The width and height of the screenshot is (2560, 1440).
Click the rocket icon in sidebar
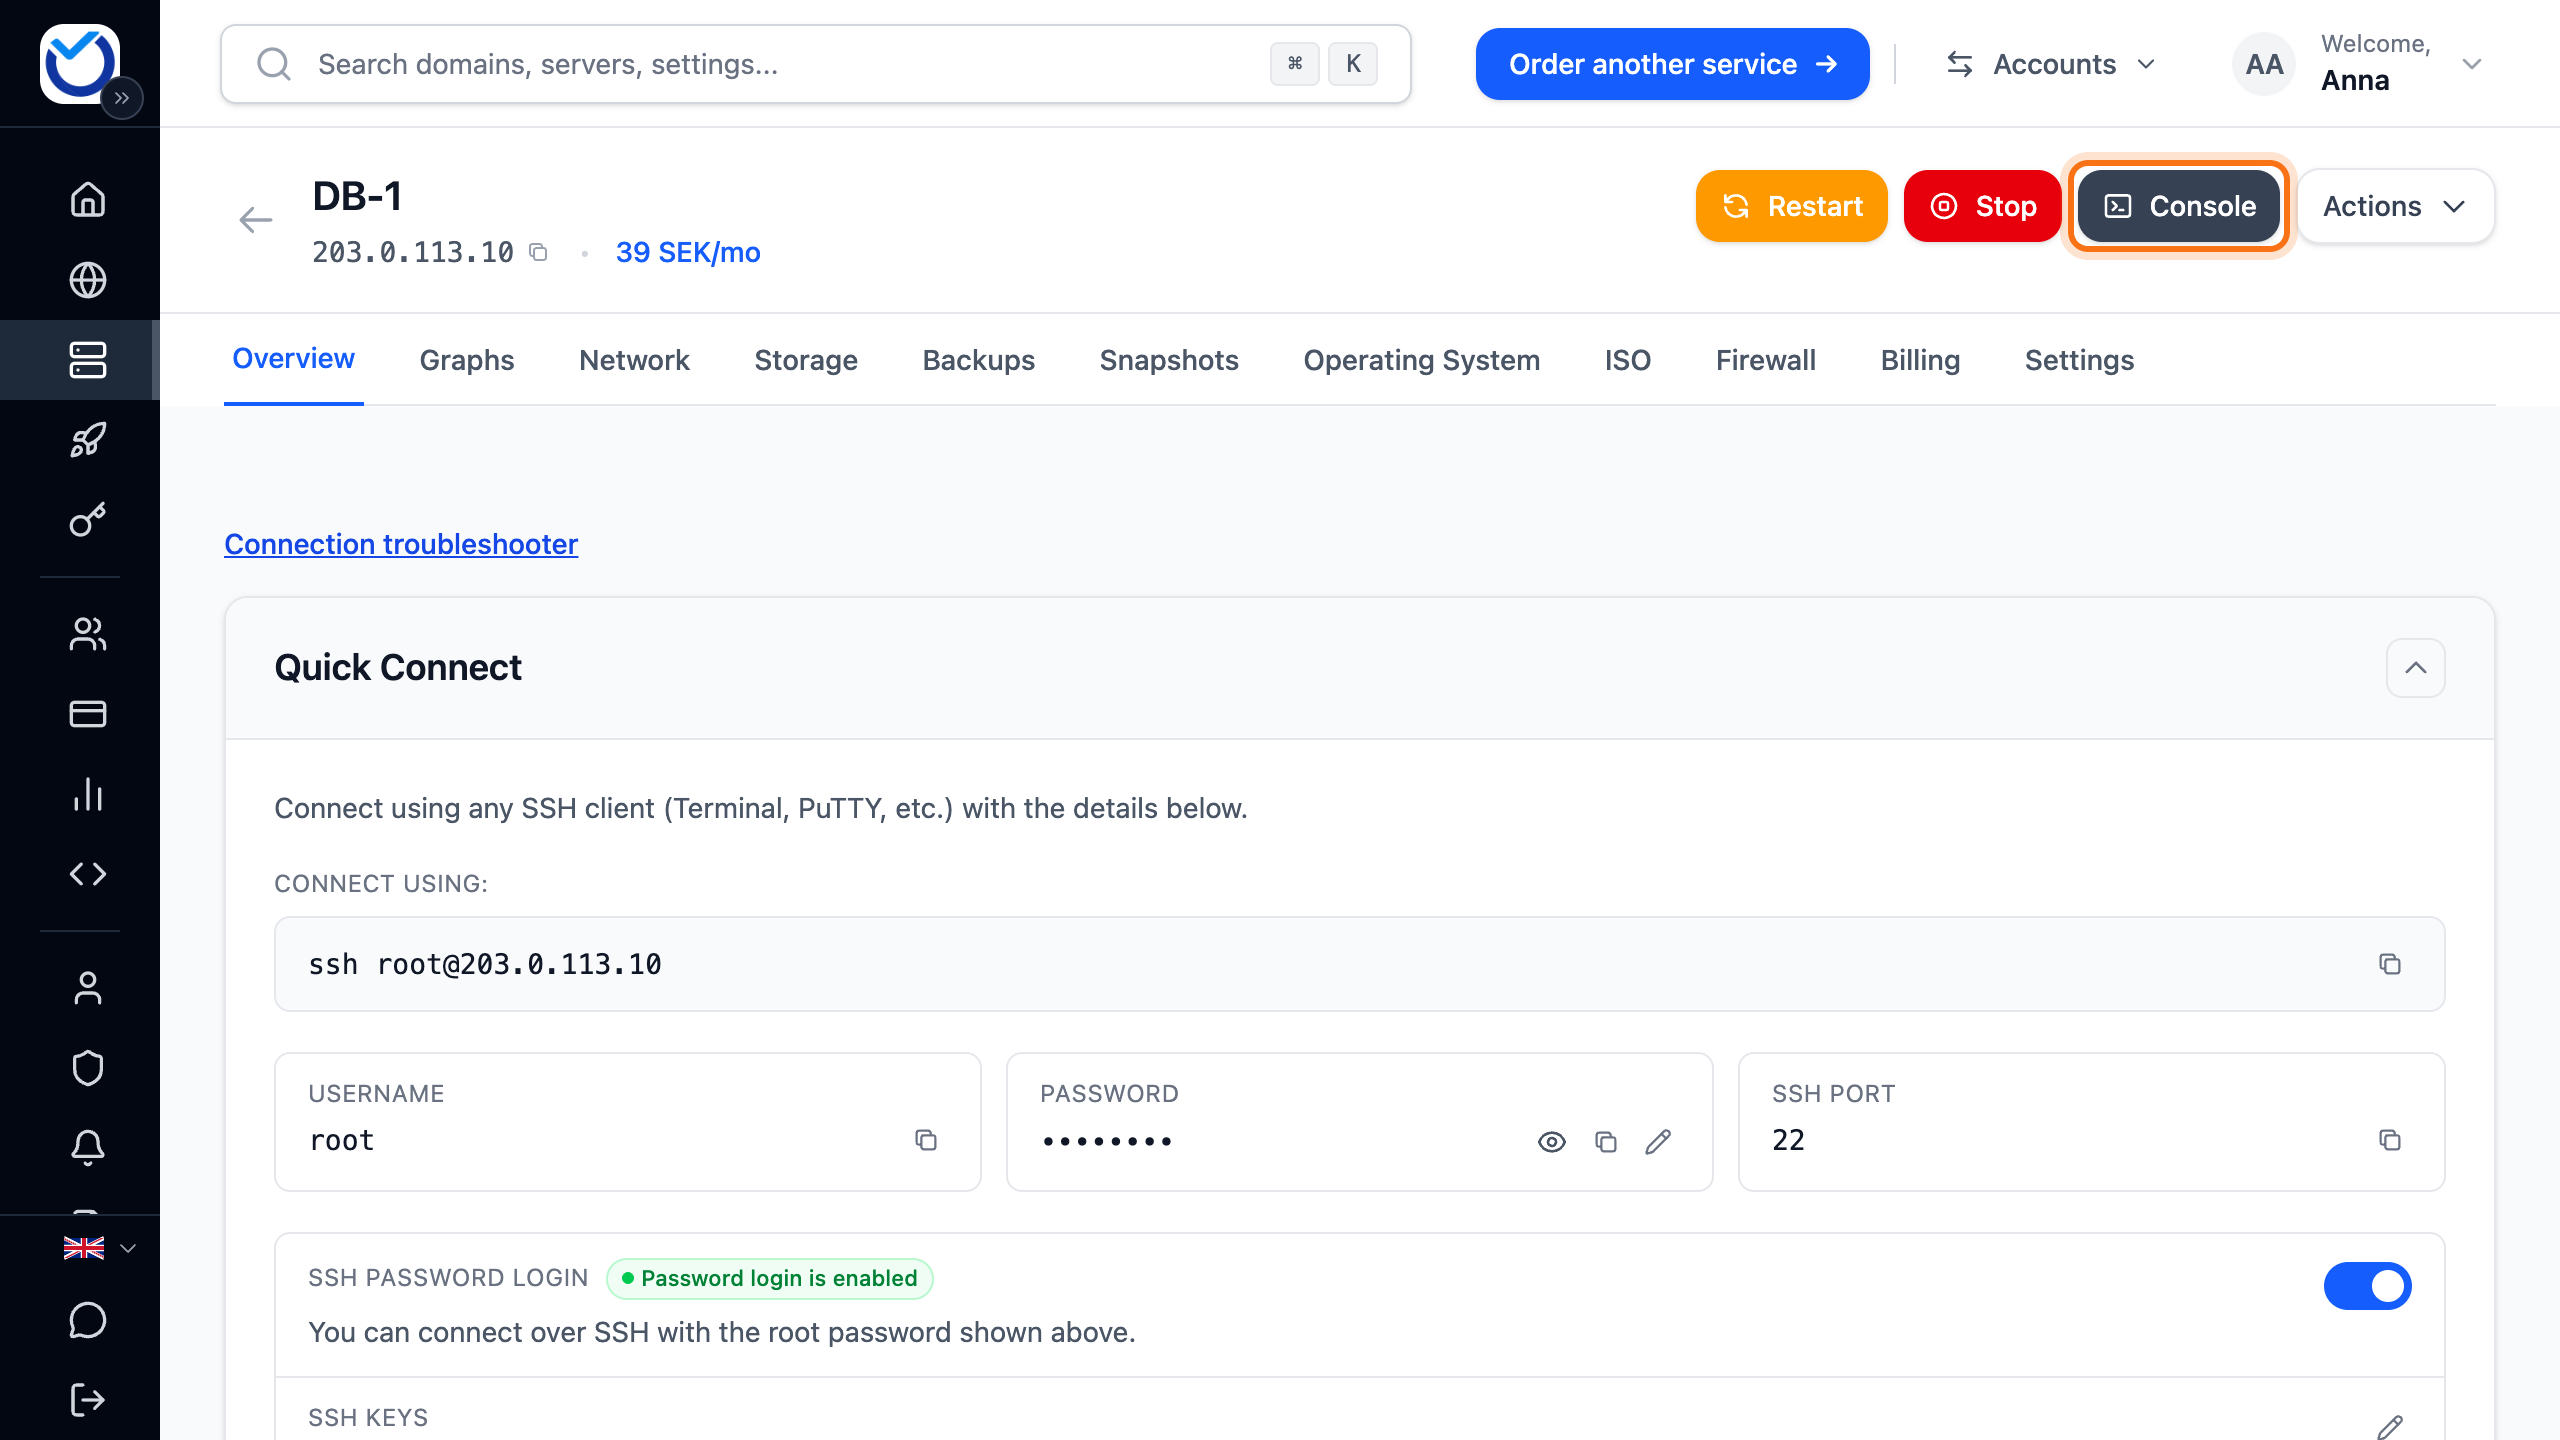(88, 440)
